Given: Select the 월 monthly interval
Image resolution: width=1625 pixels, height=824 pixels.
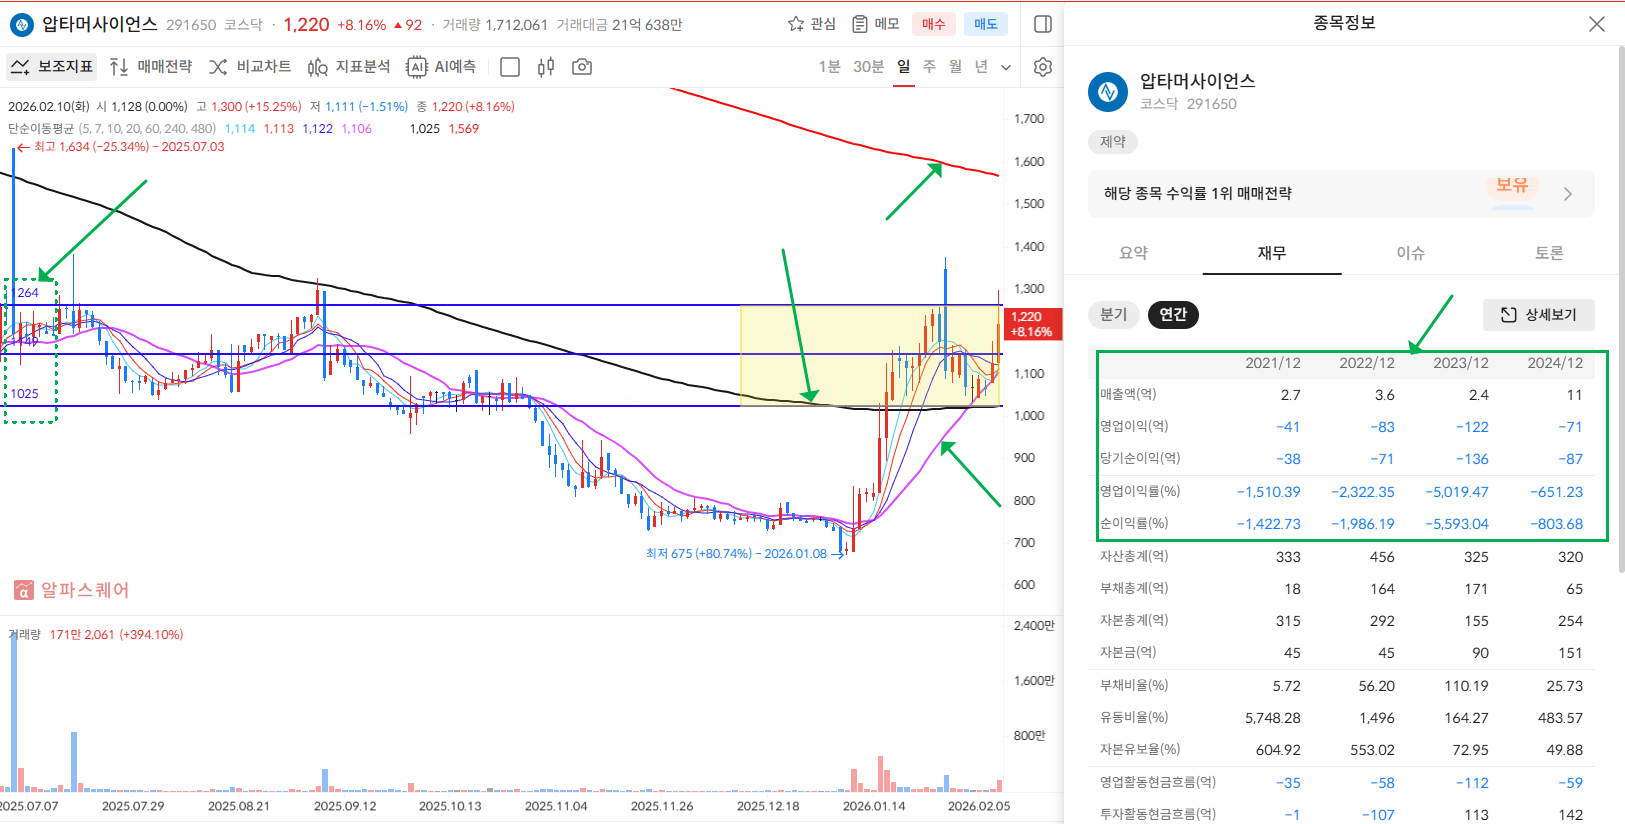Looking at the screenshot, I should [x=955, y=66].
